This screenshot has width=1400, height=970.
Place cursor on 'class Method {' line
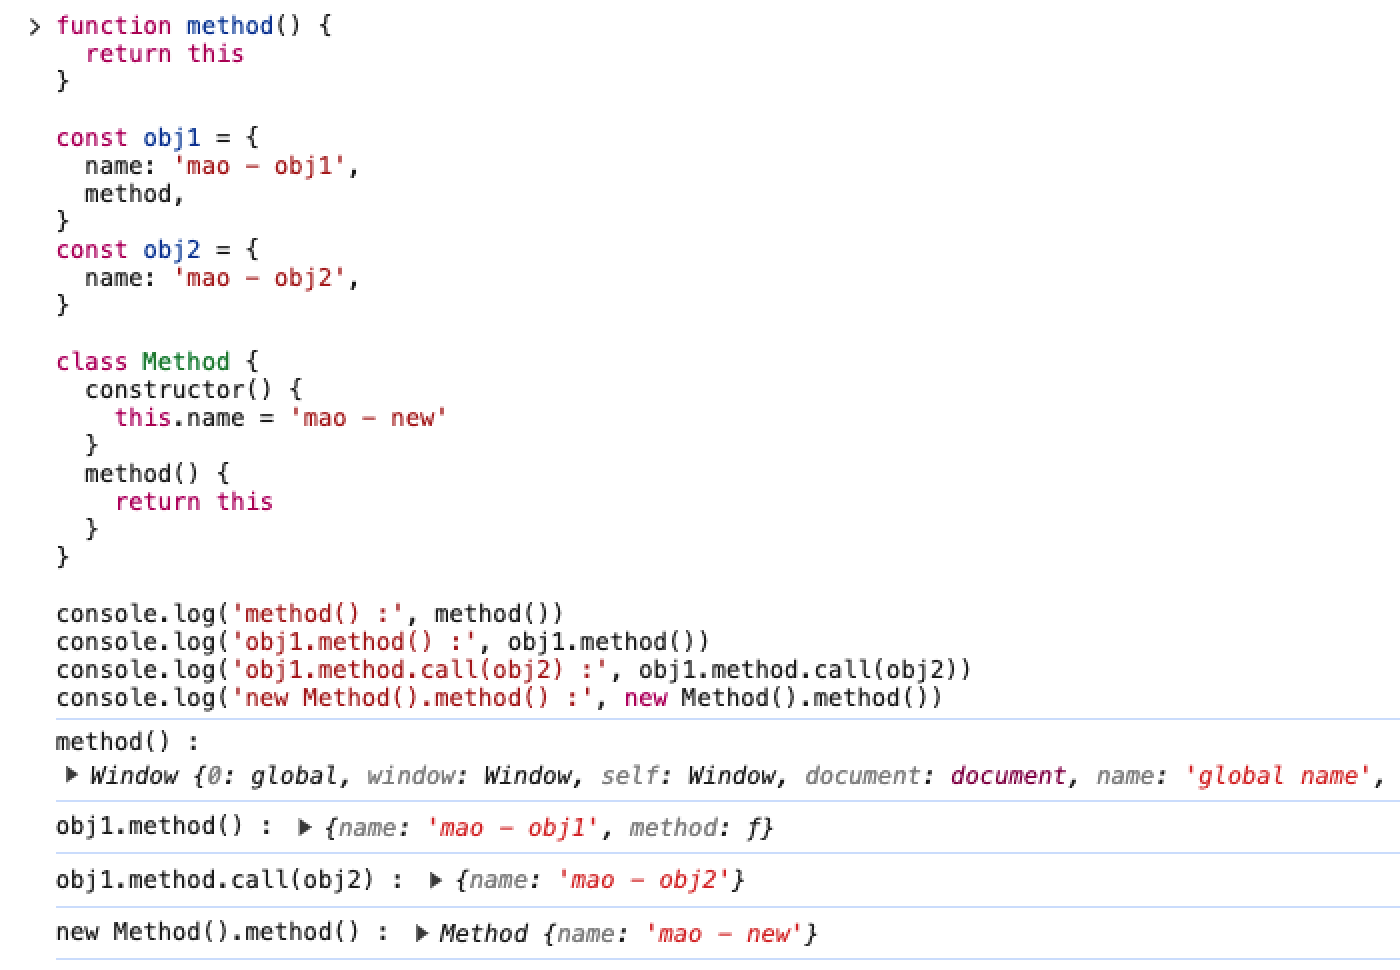[x=157, y=362]
